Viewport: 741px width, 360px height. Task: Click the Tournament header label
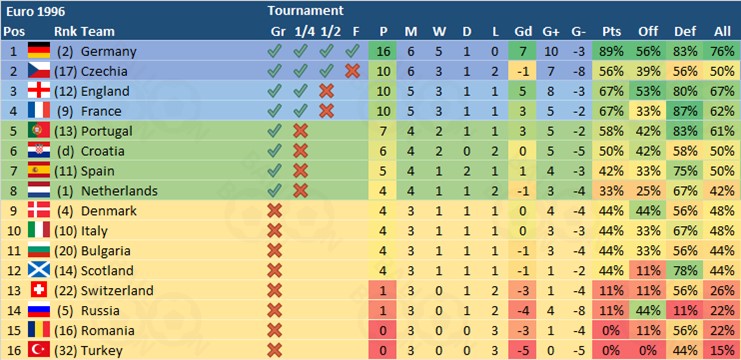coord(305,10)
